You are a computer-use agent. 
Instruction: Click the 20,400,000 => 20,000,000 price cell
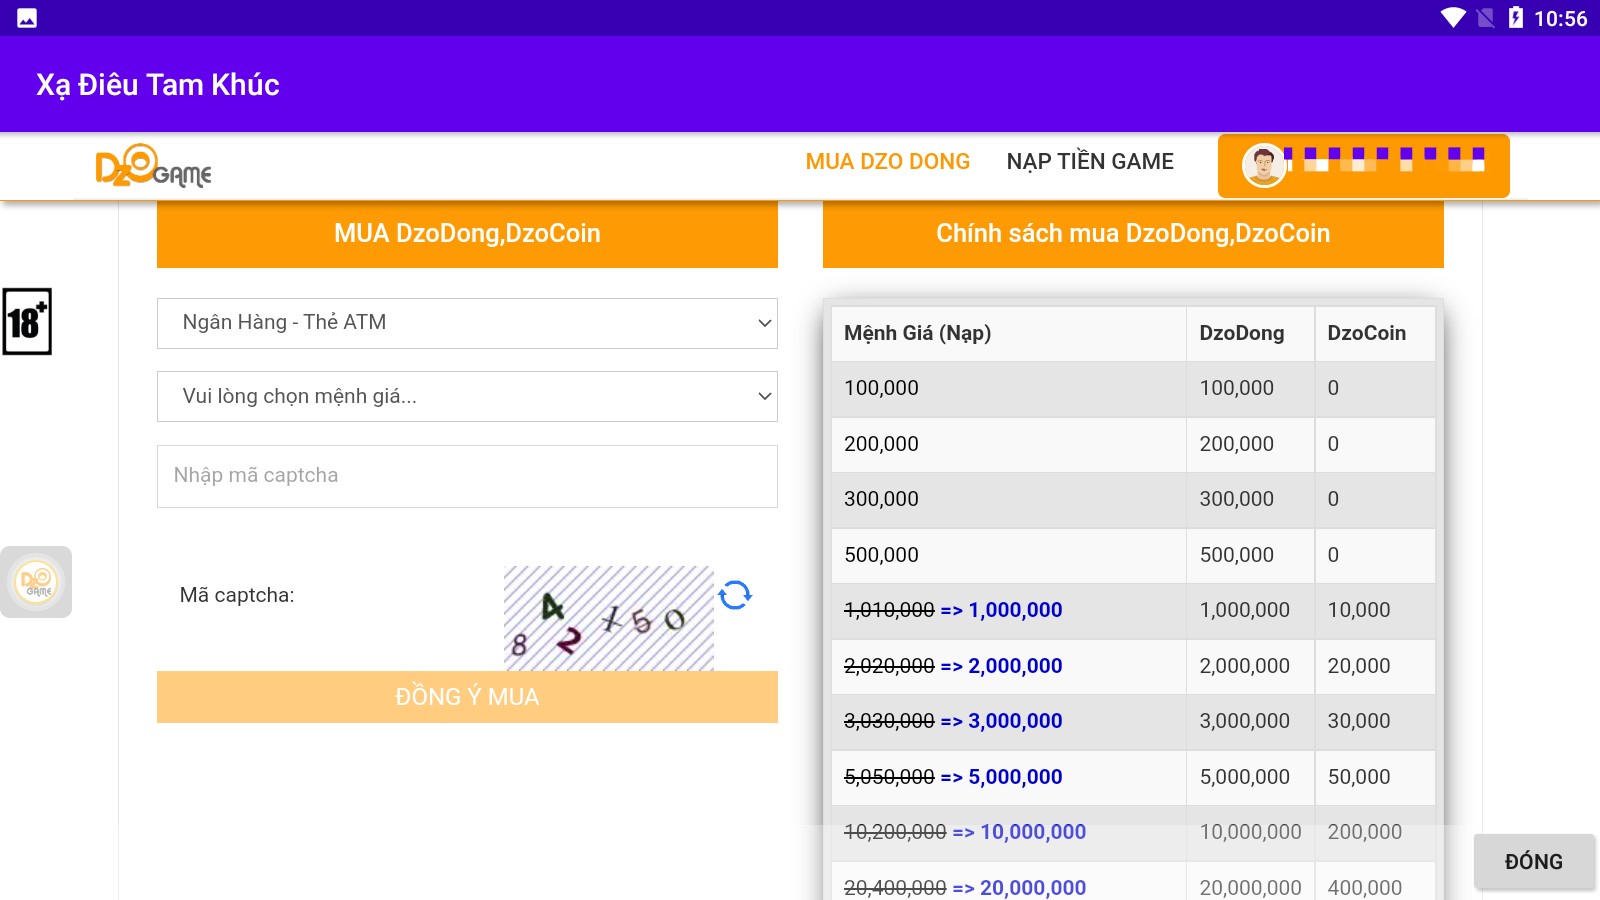(1009, 881)
